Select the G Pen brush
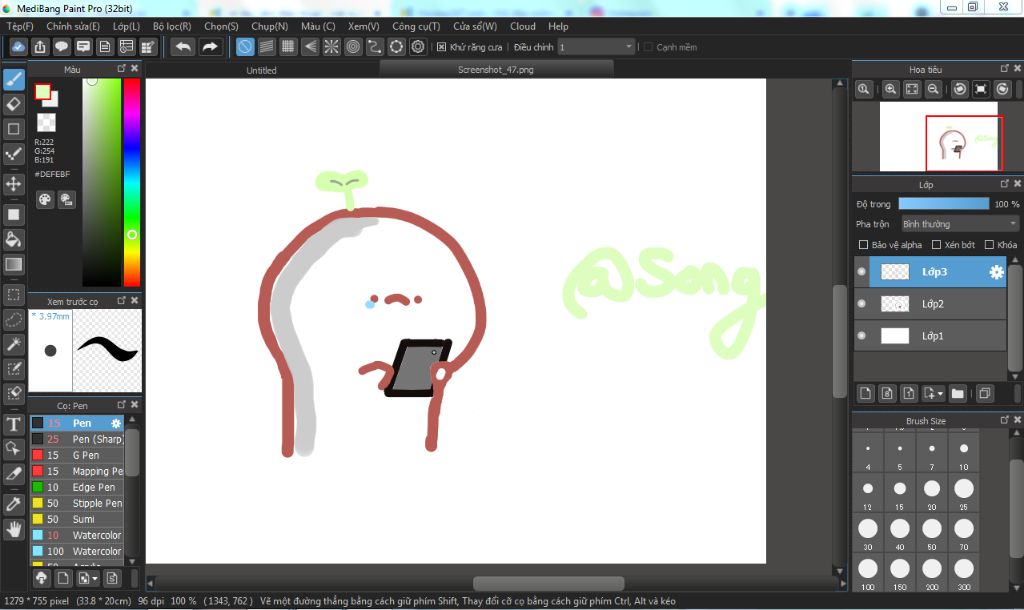The width and height of the screenshot is (1024, 610). pos(85,455)
